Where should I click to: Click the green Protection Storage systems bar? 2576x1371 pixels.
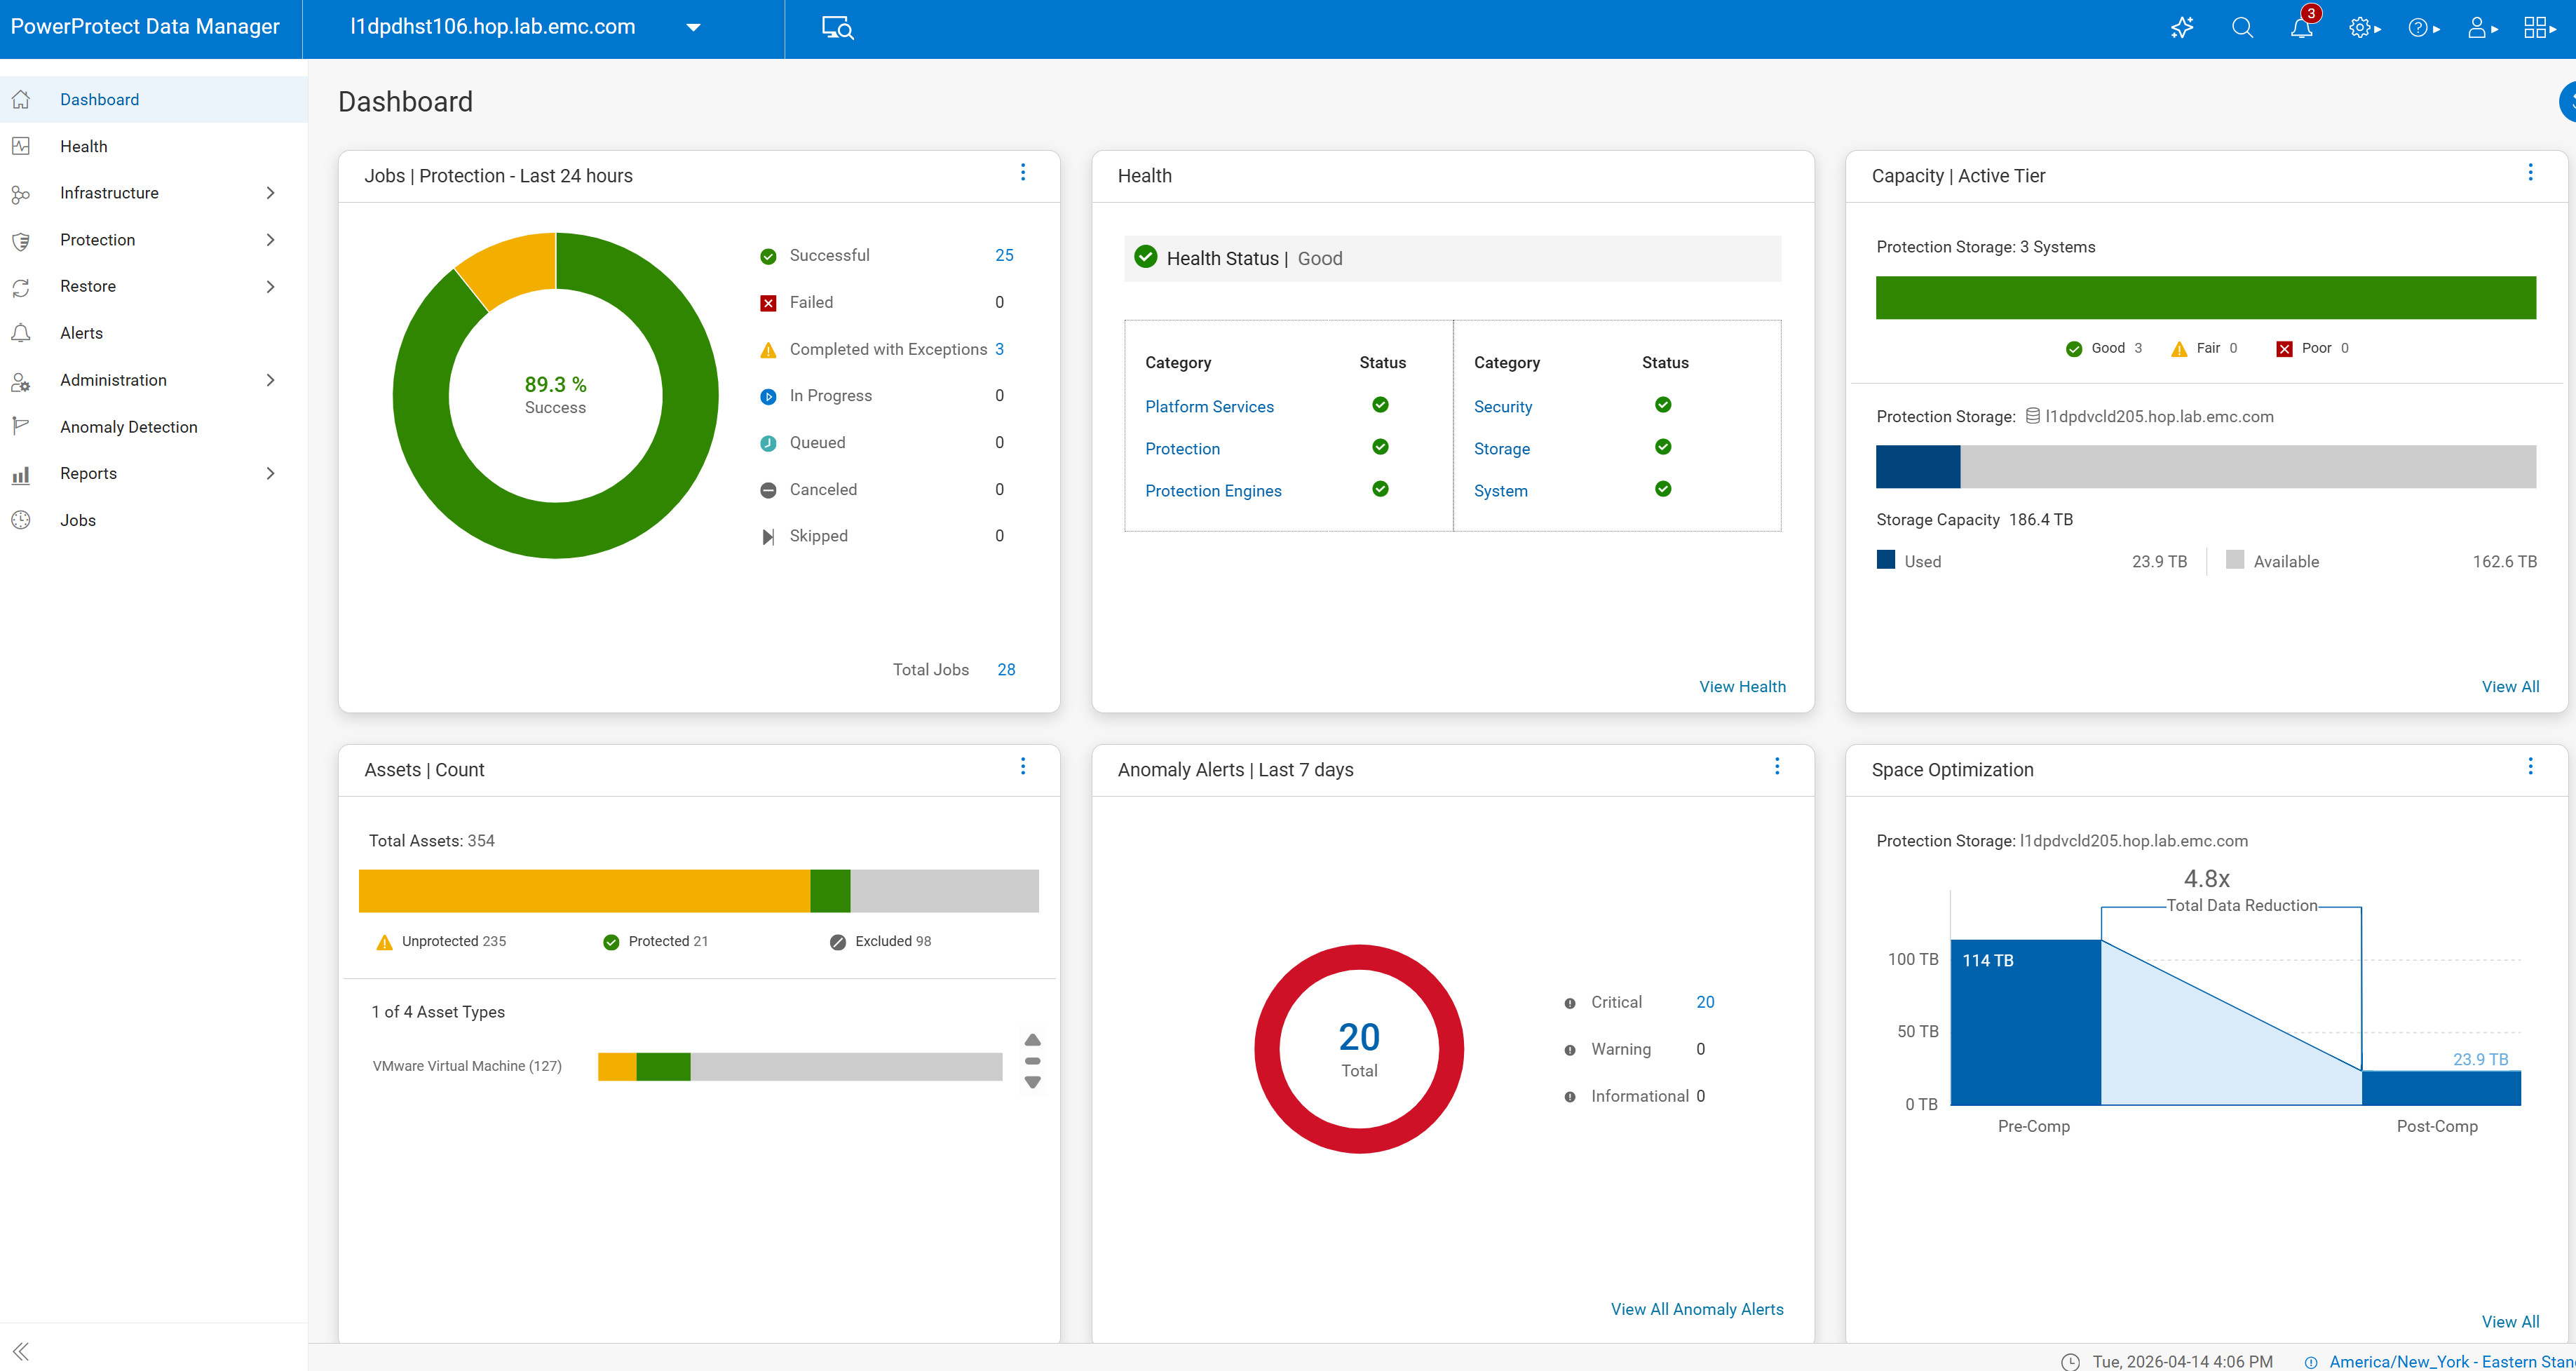pos(2205,298)
